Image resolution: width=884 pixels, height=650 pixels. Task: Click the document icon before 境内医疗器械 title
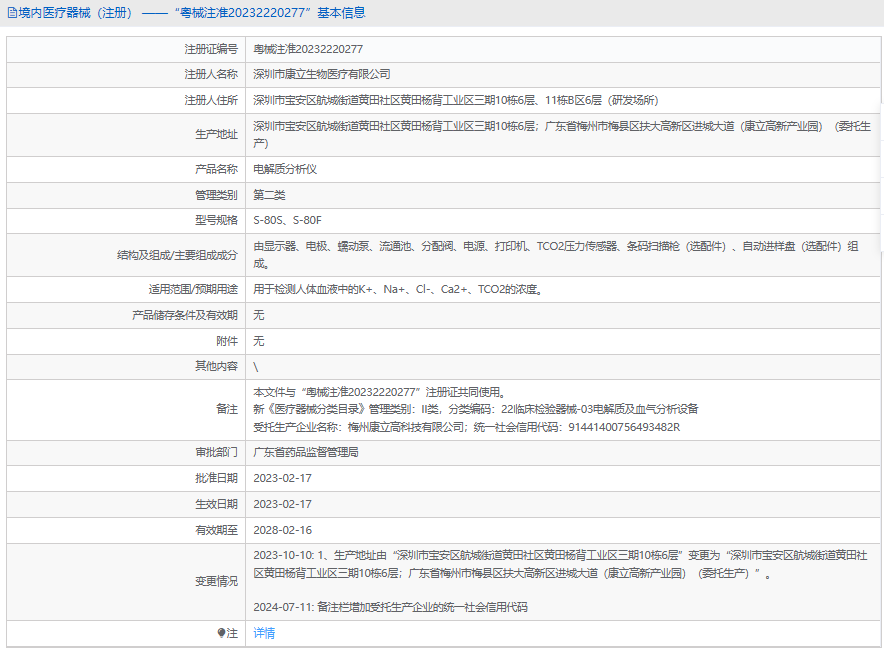pos(11,13)
